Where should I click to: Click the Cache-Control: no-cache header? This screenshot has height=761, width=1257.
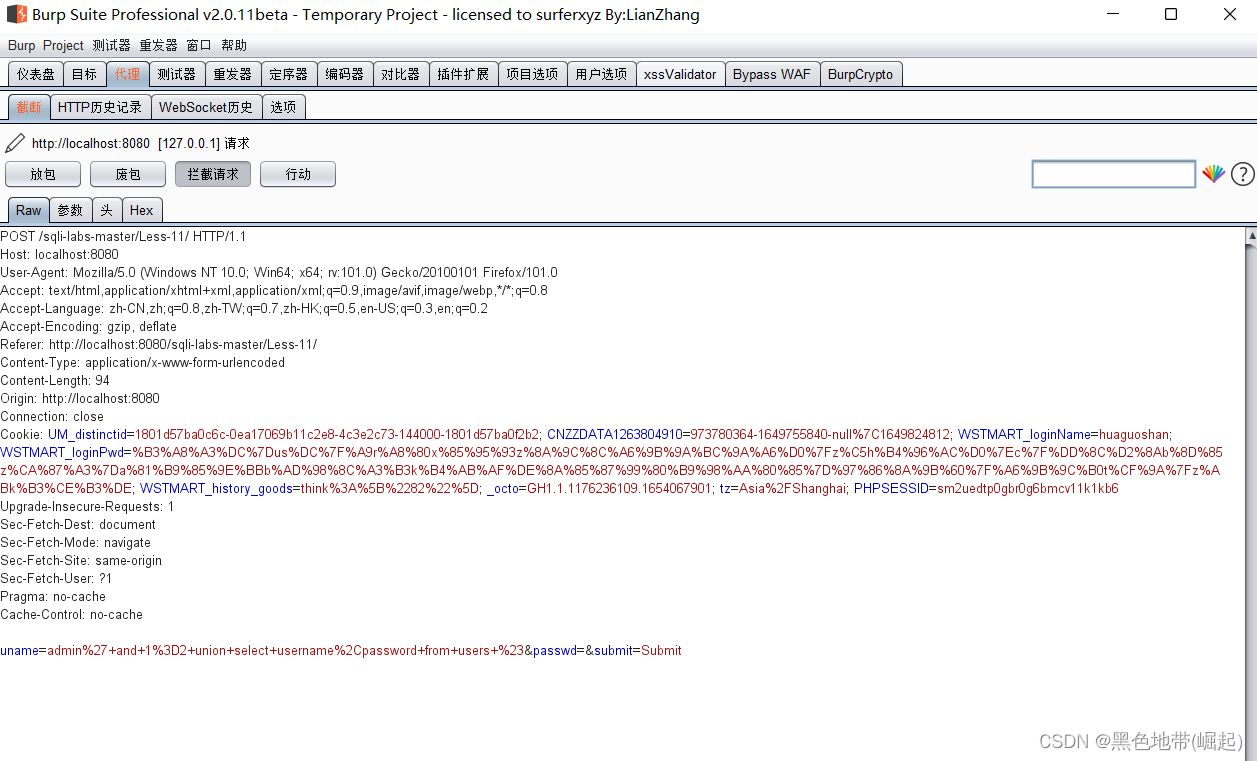(x=72, y=615)
